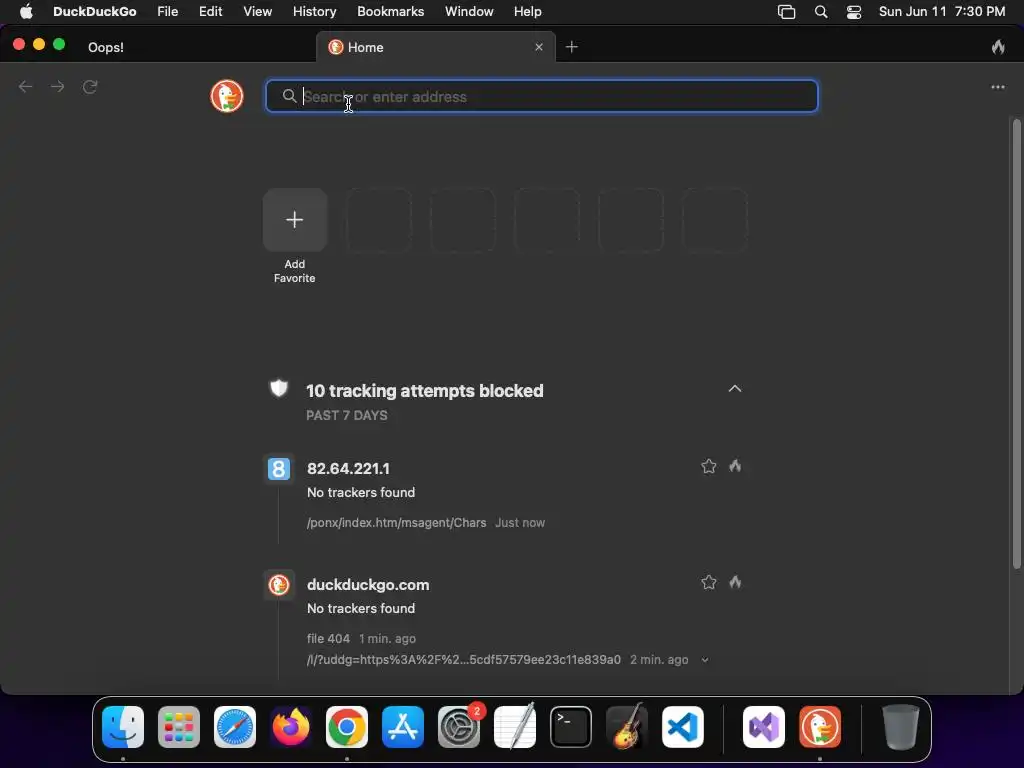Open the 82.64.221.1 site link

coord(348,469)
